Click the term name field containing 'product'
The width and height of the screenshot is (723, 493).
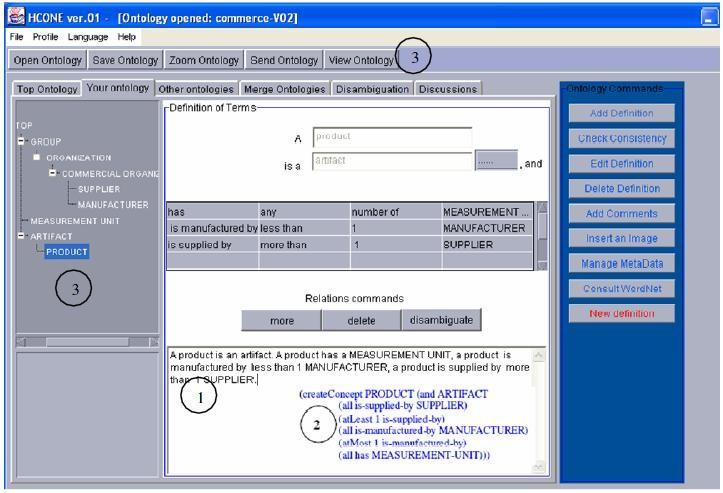pos(392,137)
